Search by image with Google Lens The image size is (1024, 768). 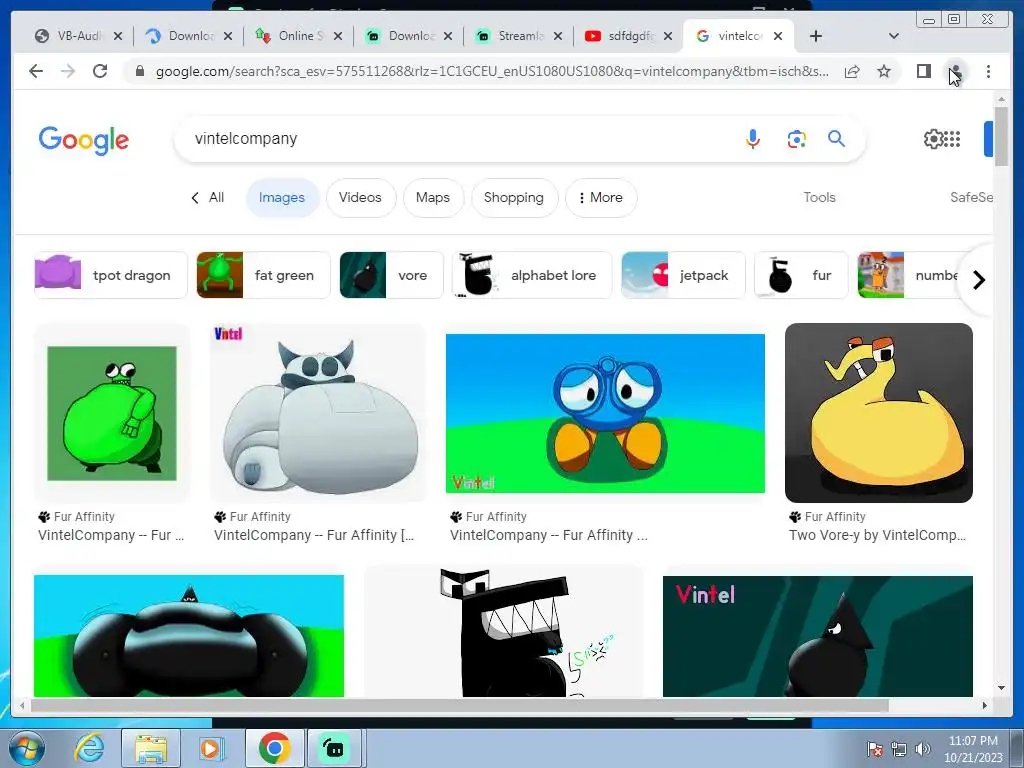tap(796, 139)
